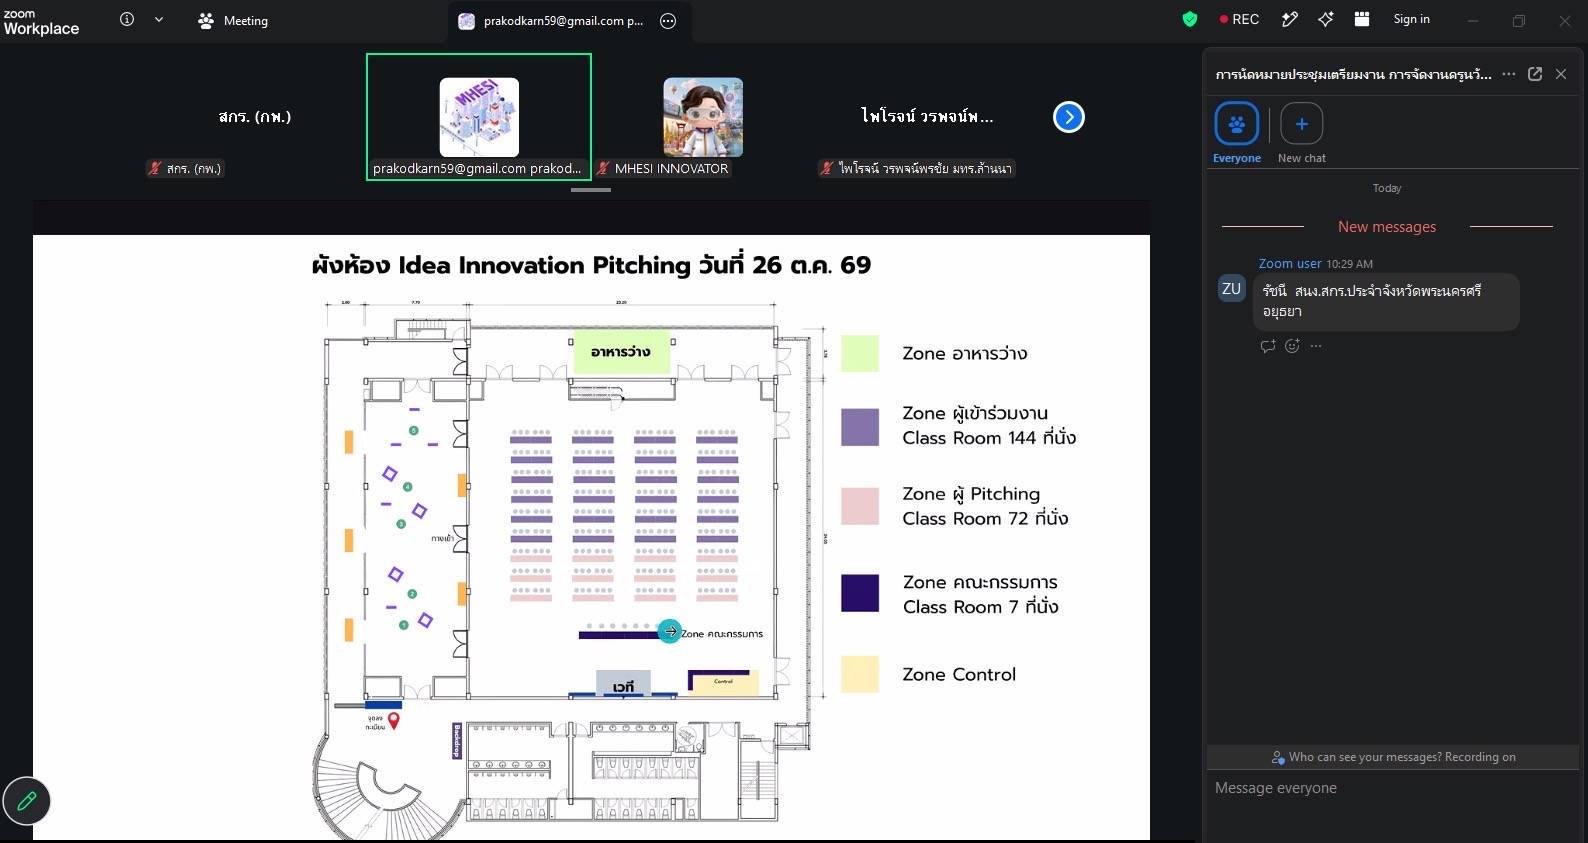1588x843 pixels.
Task: Open chat panel more options ellipsis
Action: pos(1508,74)
